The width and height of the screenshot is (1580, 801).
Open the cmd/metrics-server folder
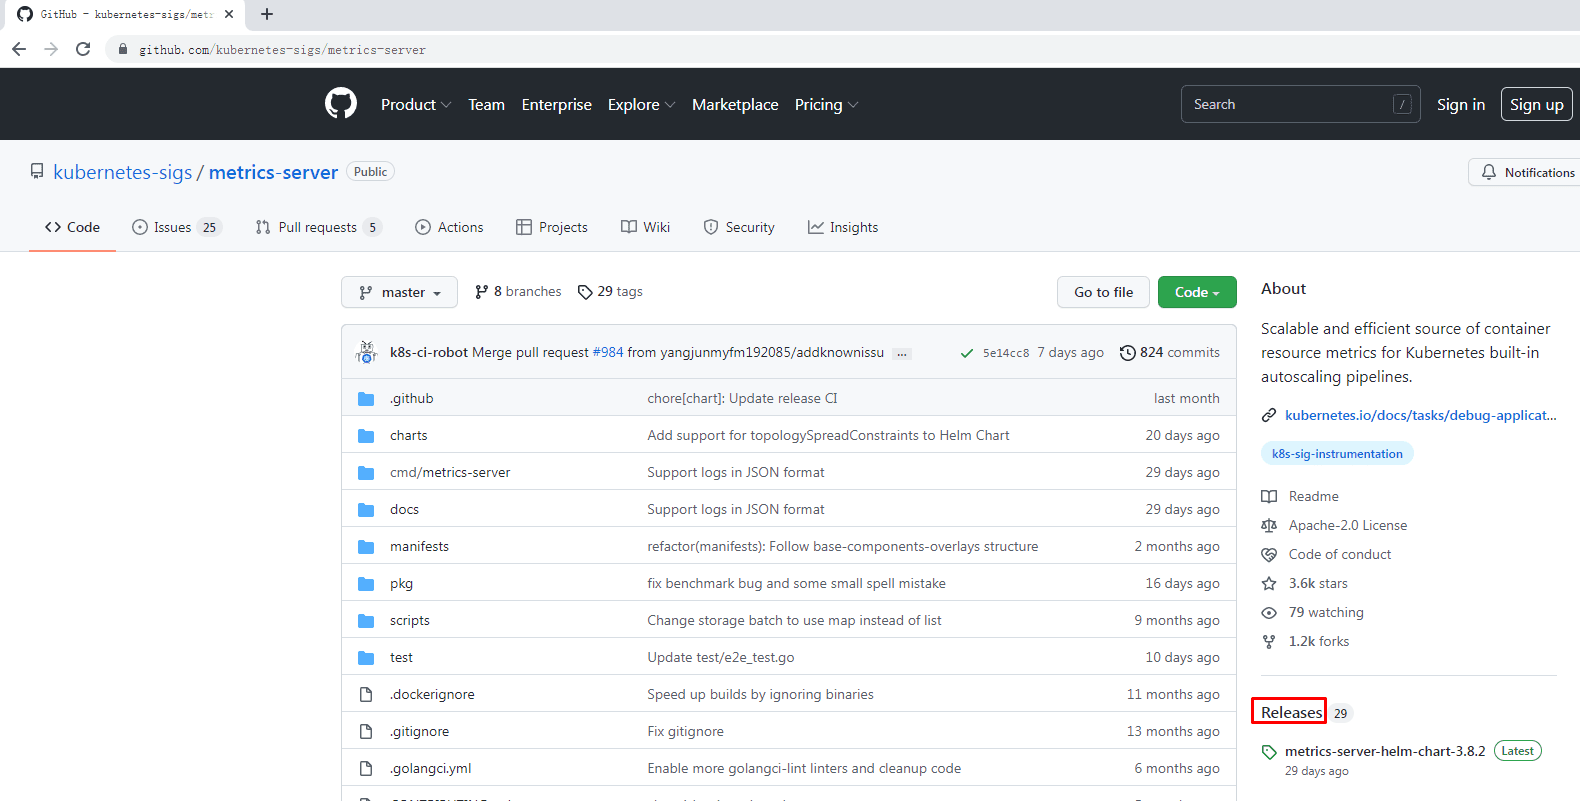click(x=450, y=472)
